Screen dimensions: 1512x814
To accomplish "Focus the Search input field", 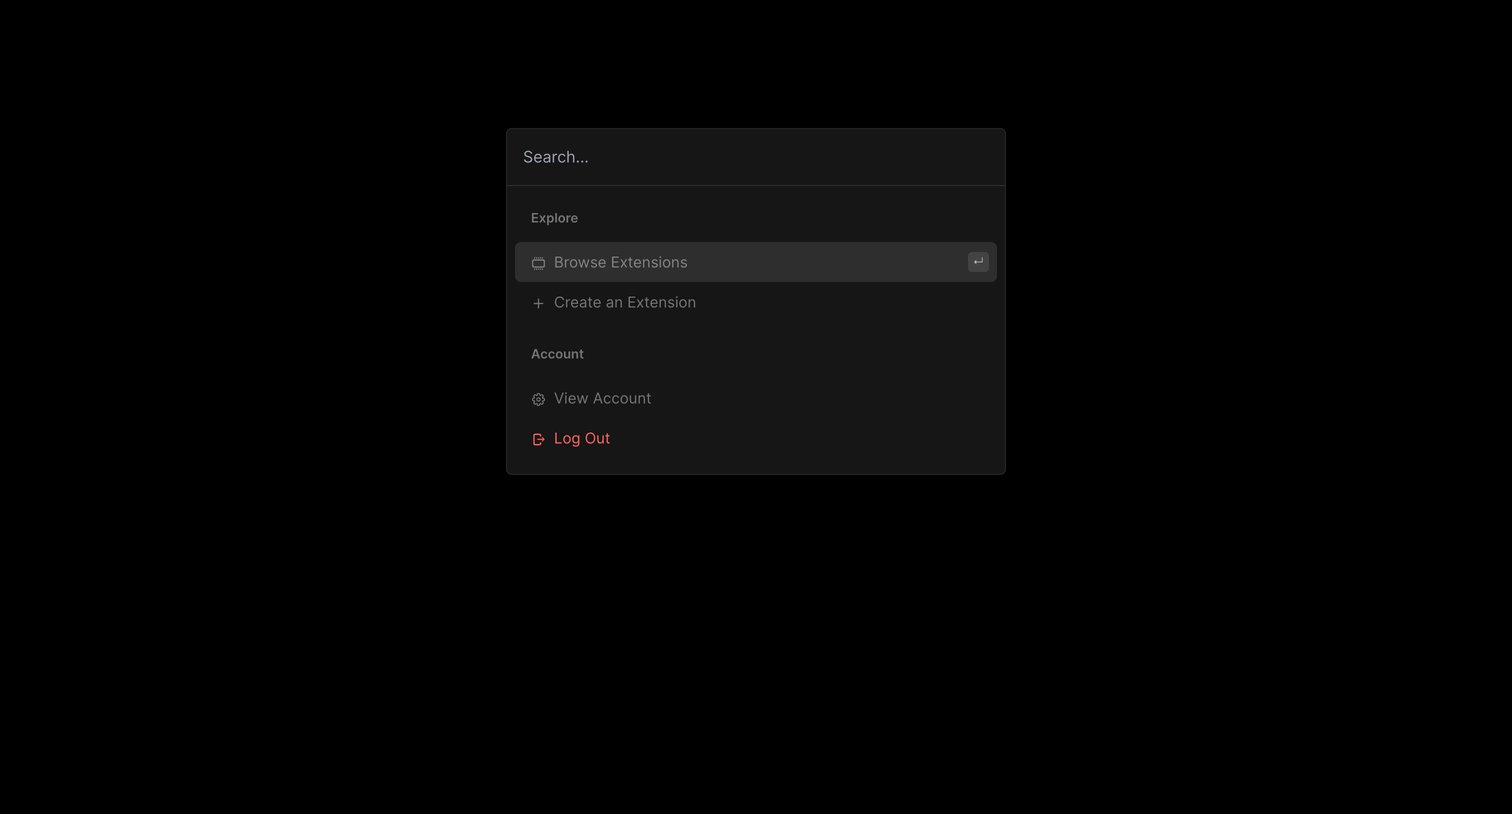I will pyautogui.click(x=756, y=157).
